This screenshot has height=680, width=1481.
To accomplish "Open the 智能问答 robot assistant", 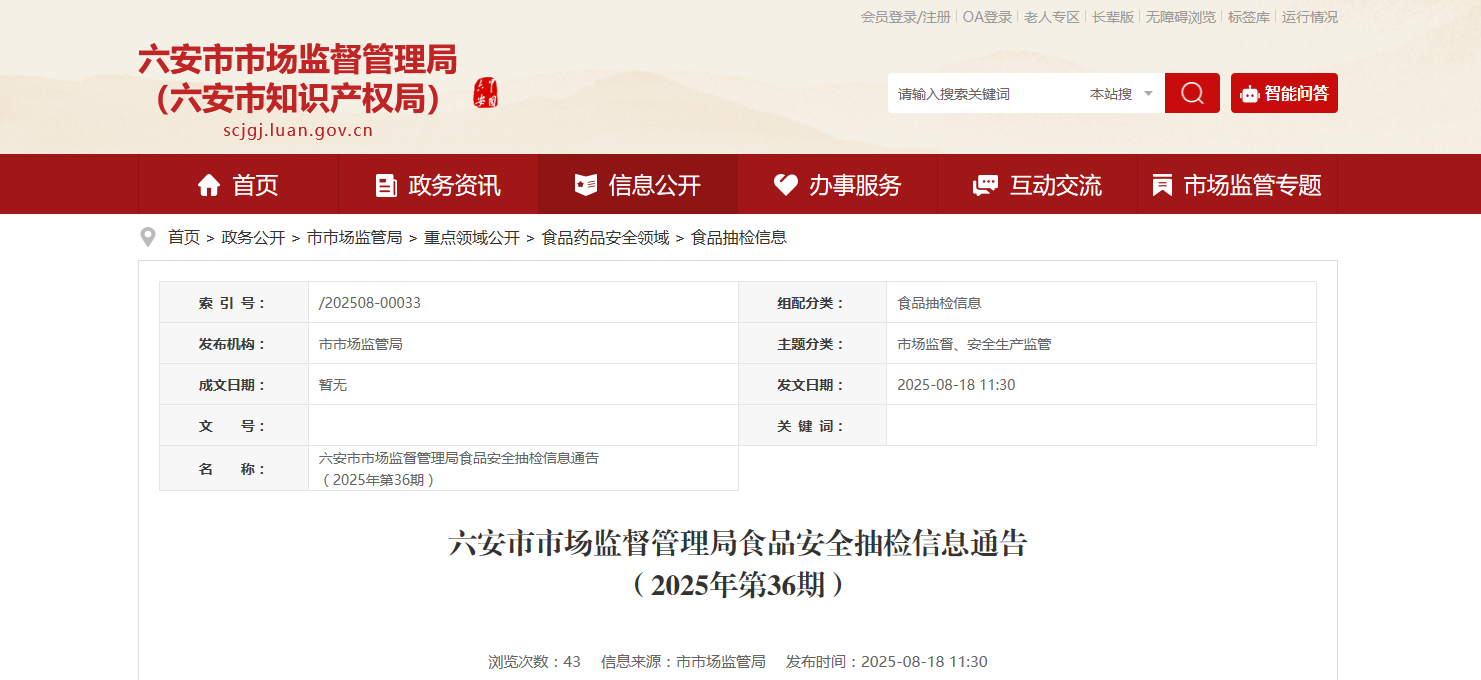I will [1284, 93].
